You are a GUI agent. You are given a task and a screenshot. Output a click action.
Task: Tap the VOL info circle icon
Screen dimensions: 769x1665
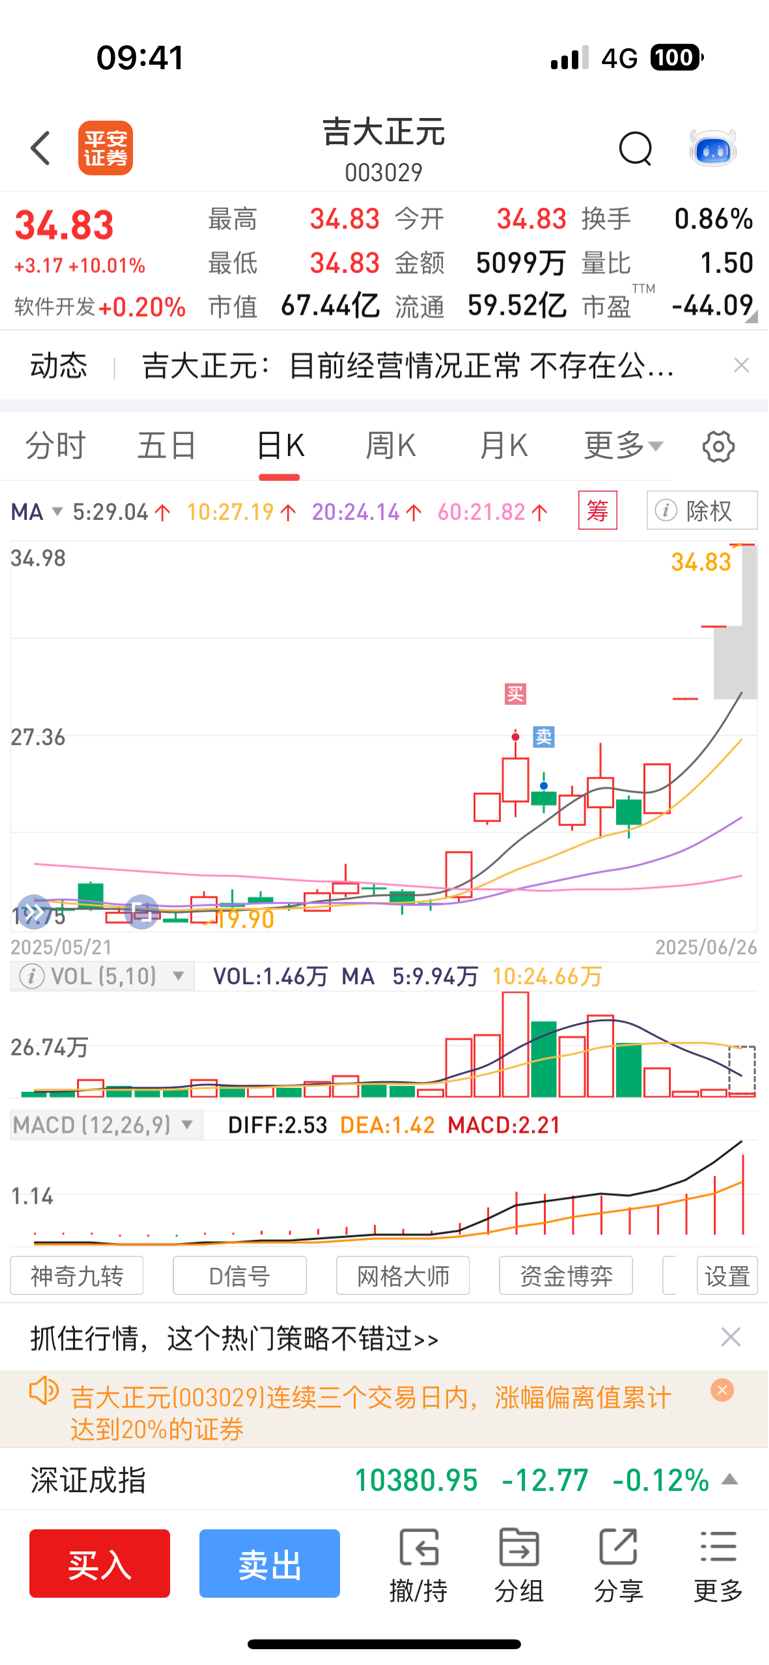click(x=31, y=976)
